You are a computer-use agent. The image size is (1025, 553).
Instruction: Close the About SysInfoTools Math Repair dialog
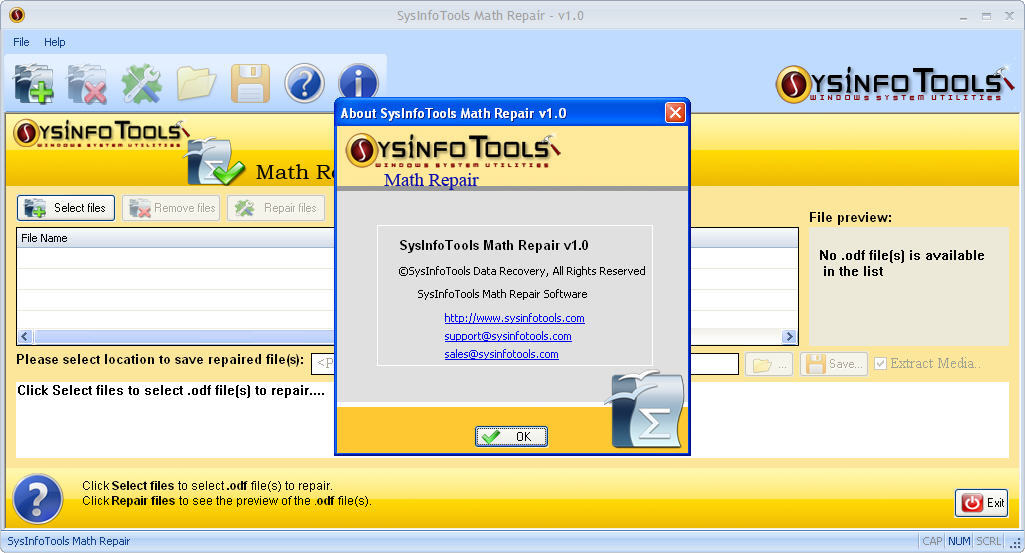[675, 113]
